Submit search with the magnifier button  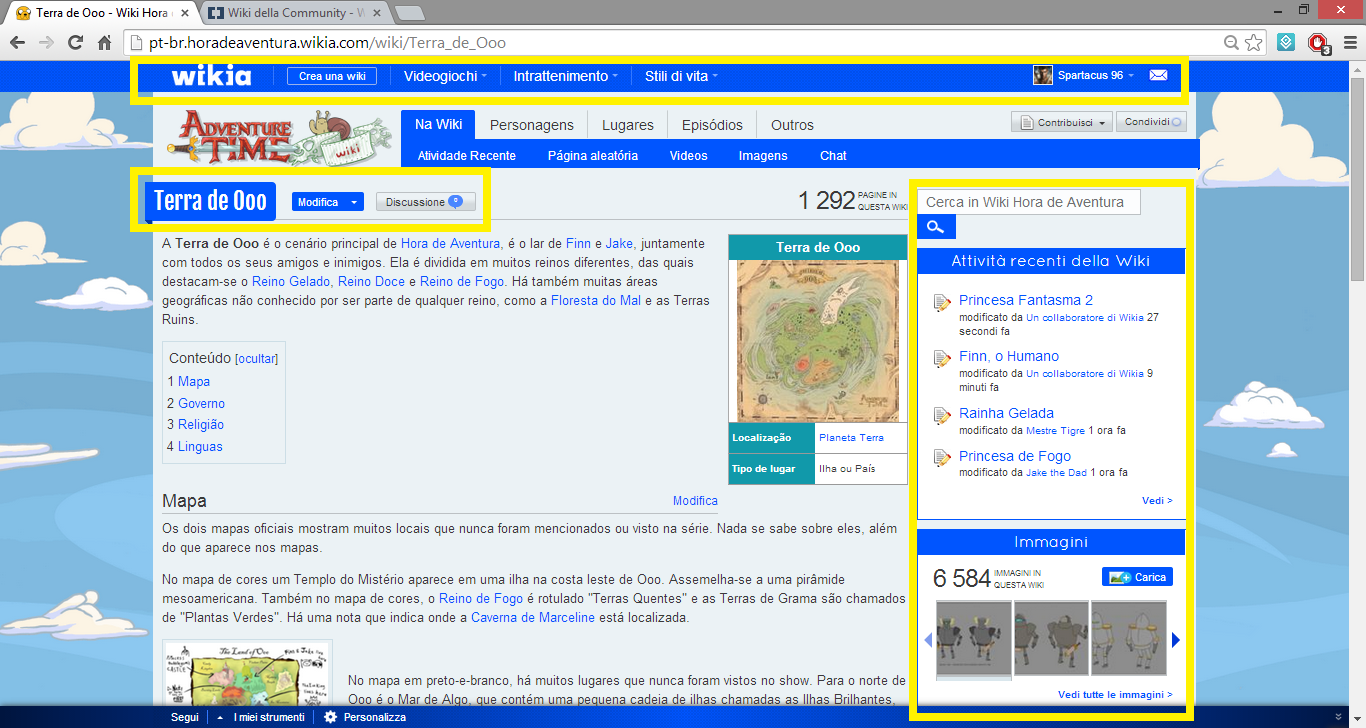[x=936, y=227]
